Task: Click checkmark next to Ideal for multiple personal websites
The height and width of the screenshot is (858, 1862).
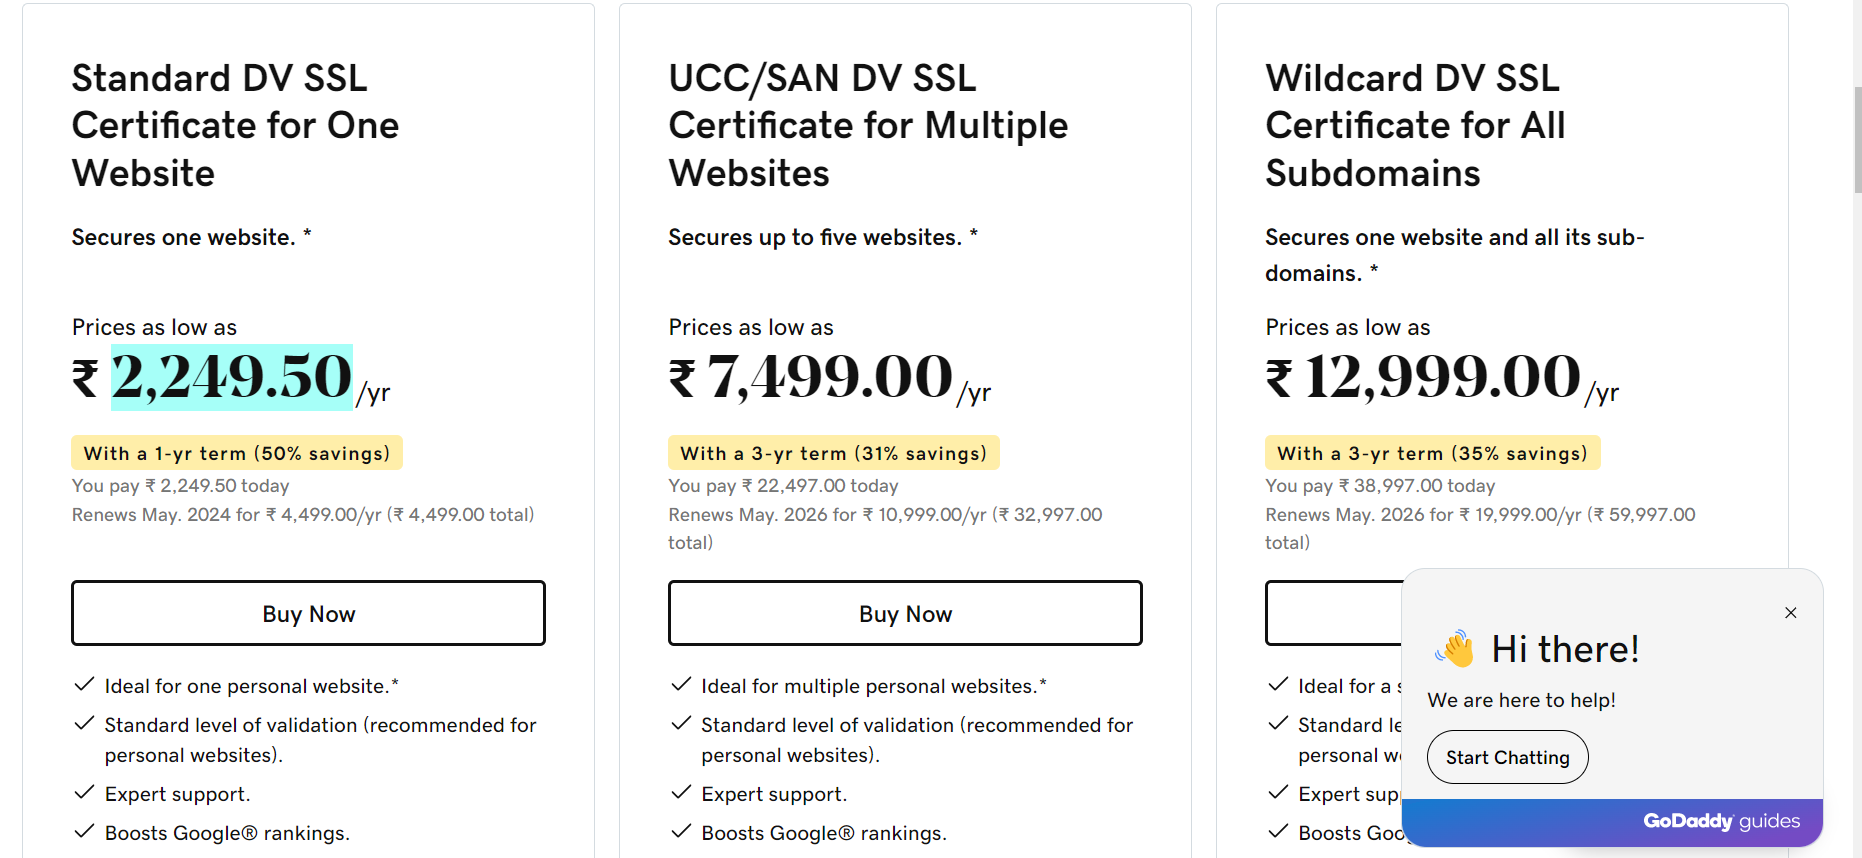Action: (x=681, y=685)
